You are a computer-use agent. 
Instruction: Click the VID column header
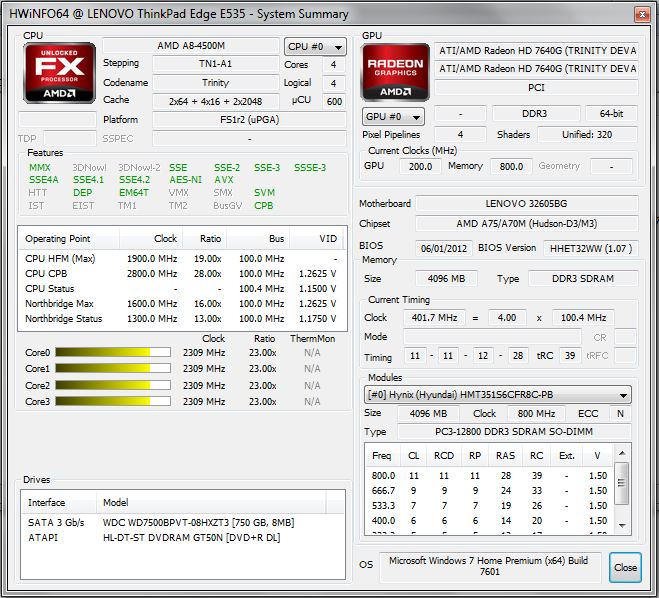(316, 239)
